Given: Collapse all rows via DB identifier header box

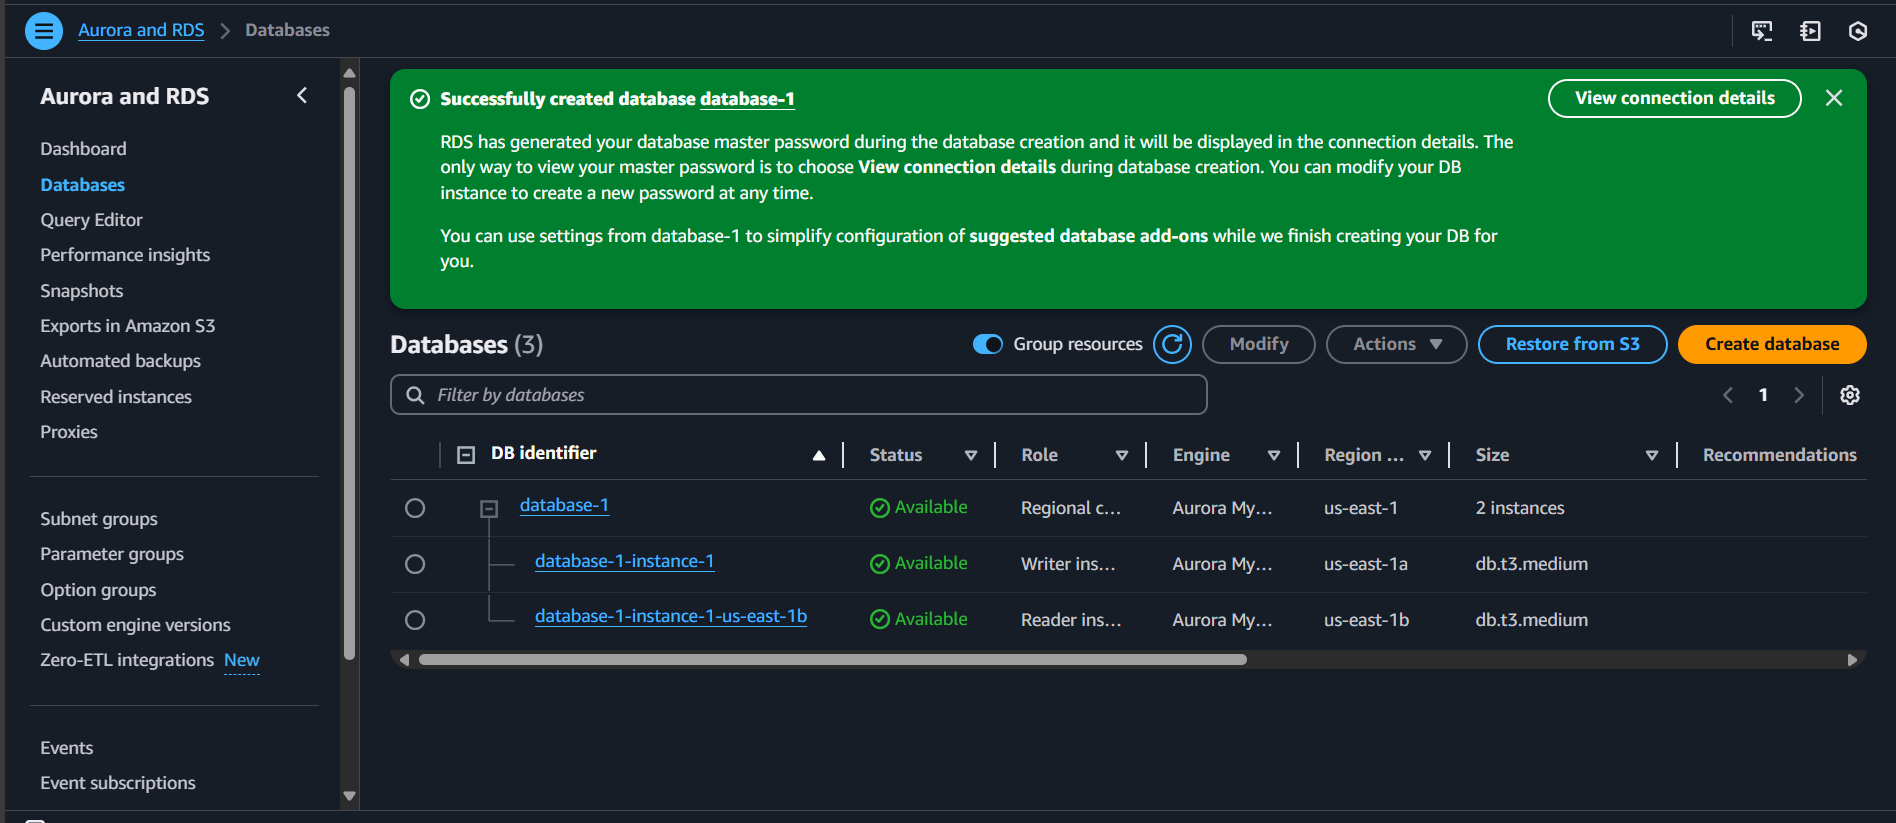Looking at the screenshot, I should [466, 455].
